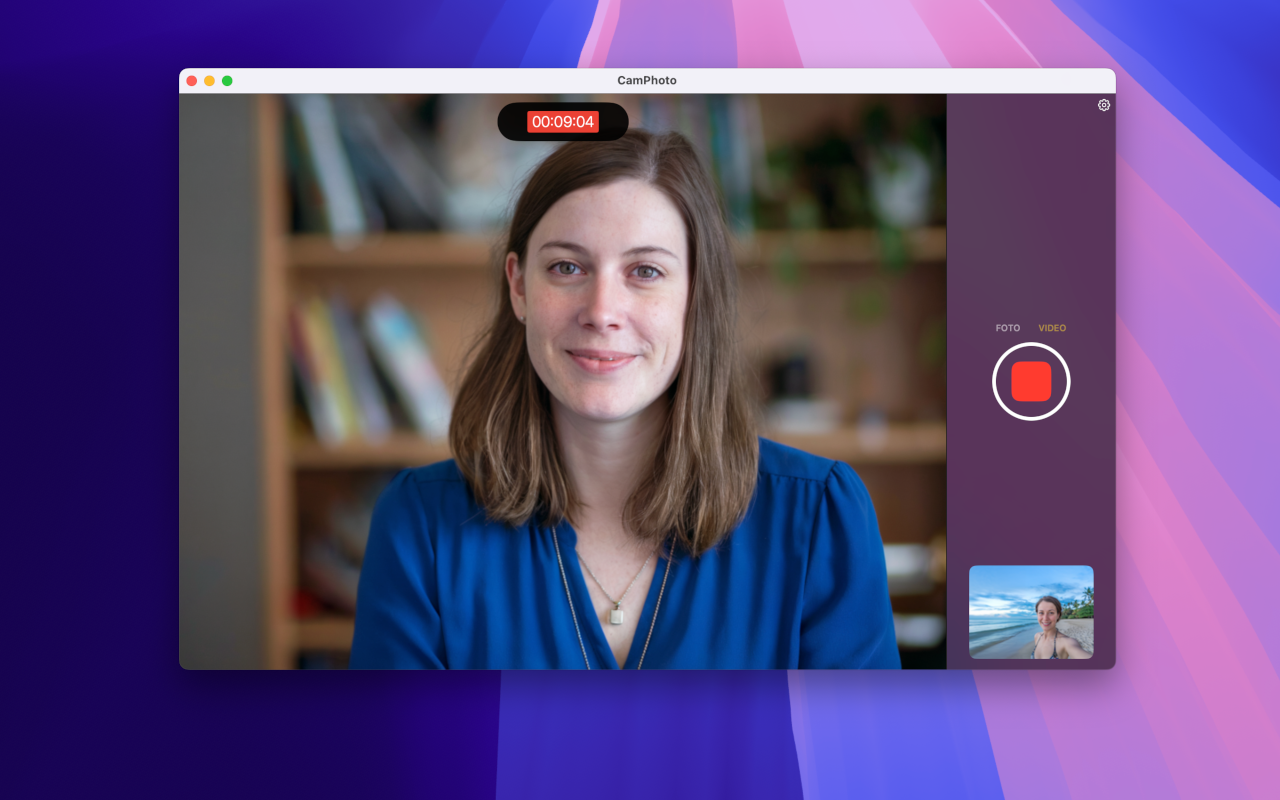Click the white ring around the stop button

(x=1031, y=346)
